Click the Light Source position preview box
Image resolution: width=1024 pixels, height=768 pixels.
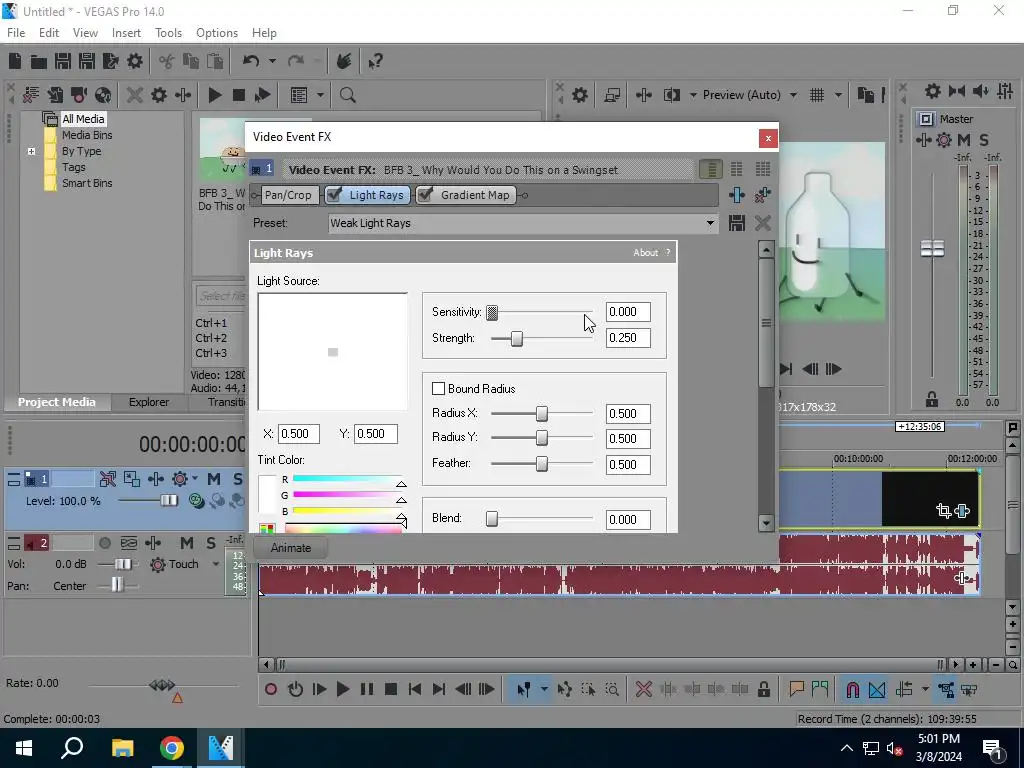(332, 352)
